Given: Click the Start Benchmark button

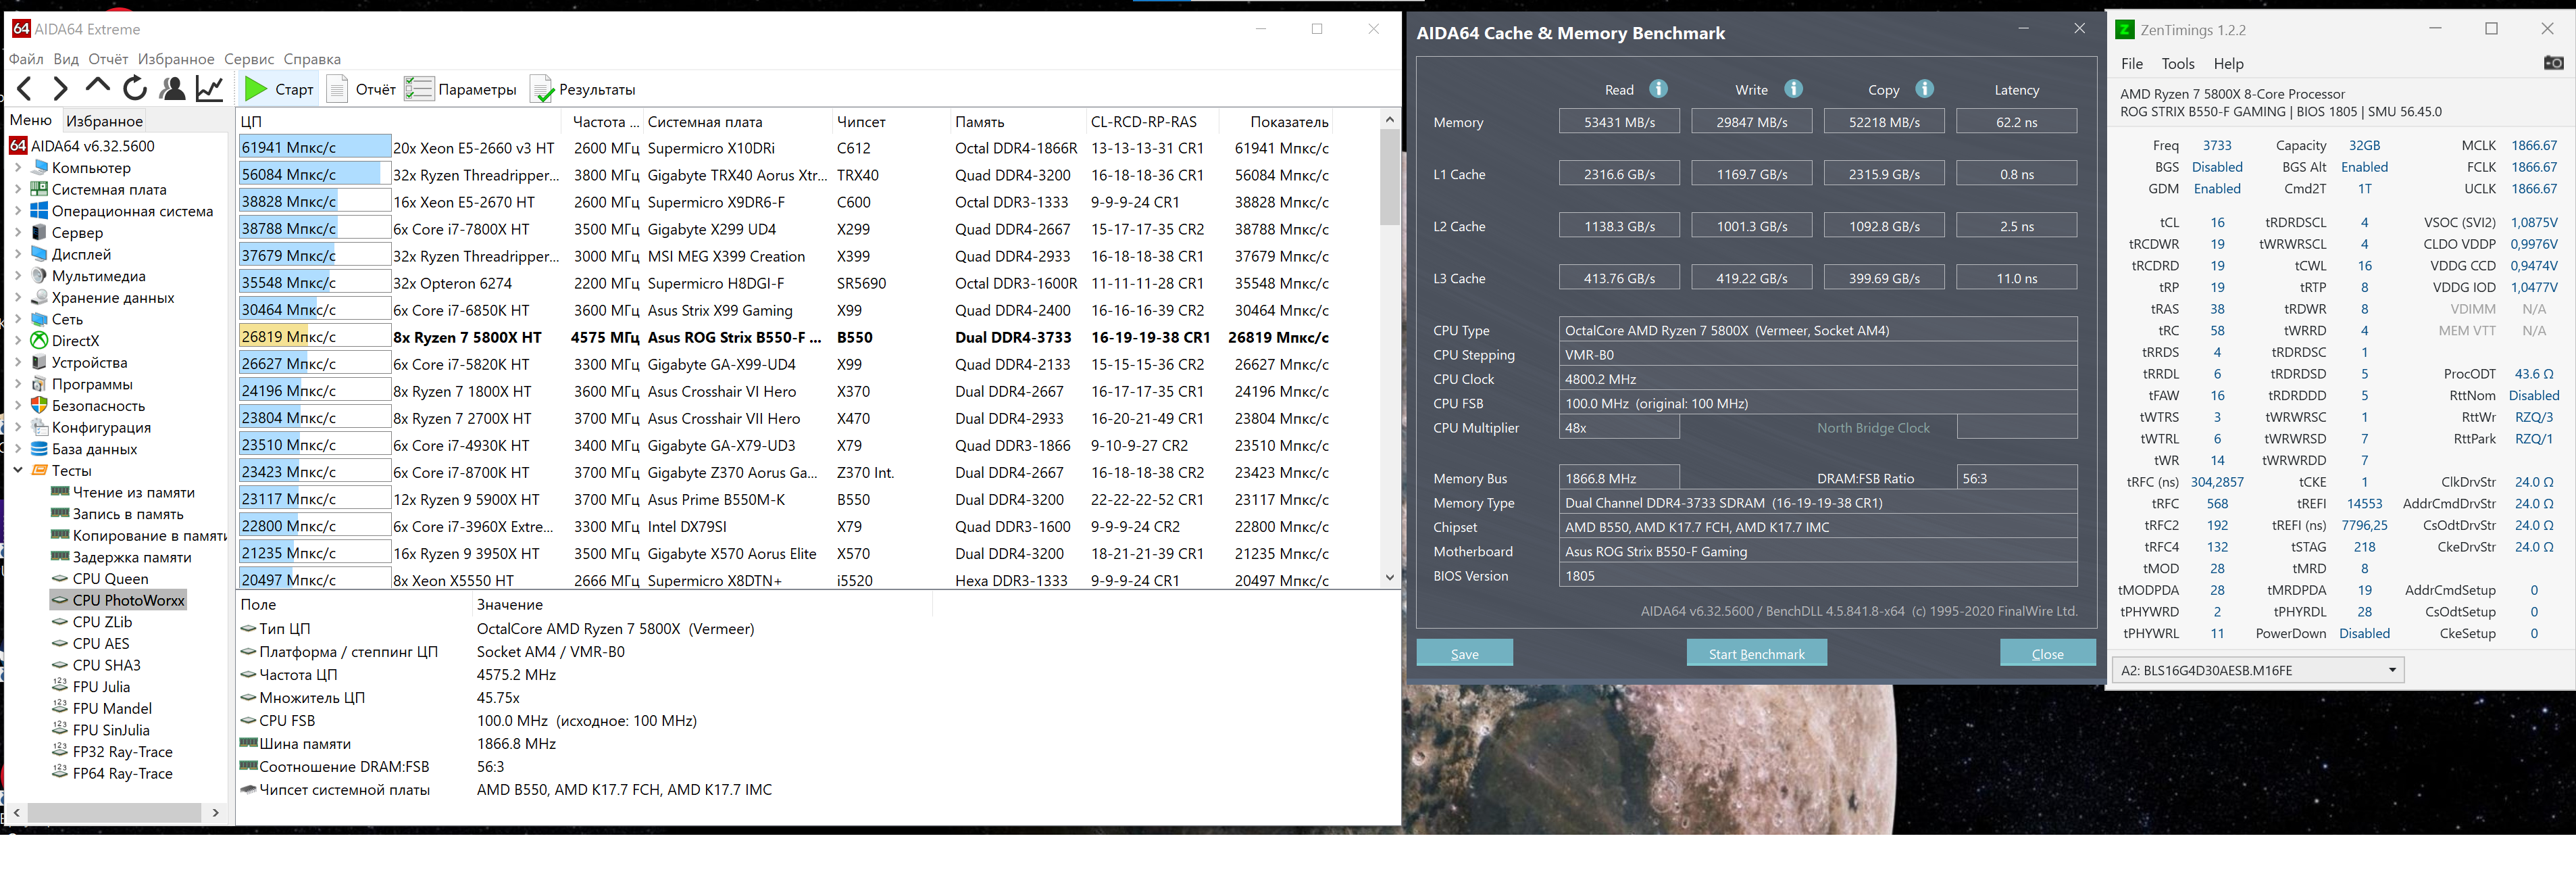Looking at the screenshot, I should pyautogui.click(x=1756, y=653).
